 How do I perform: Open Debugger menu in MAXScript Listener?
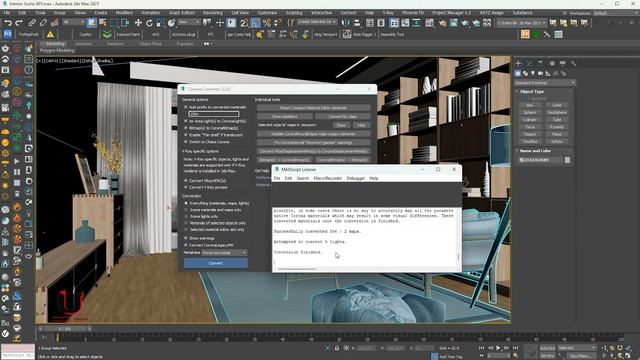(355, 178)
